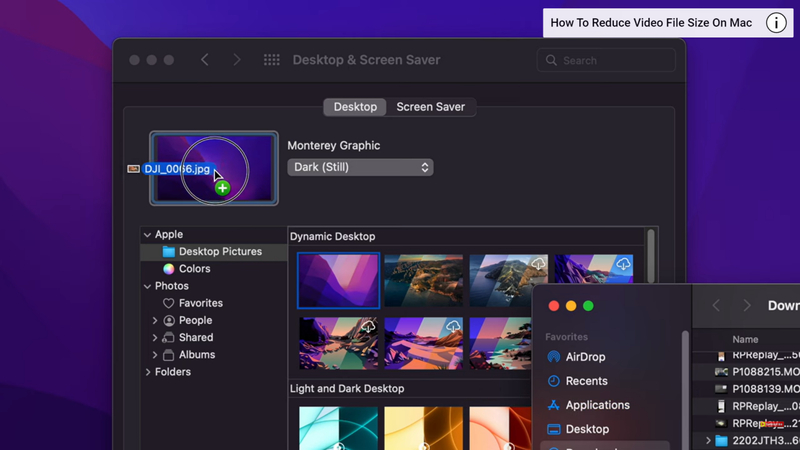
Task: Open Recents in Finder sidebar
Action: tap(586, 381)
